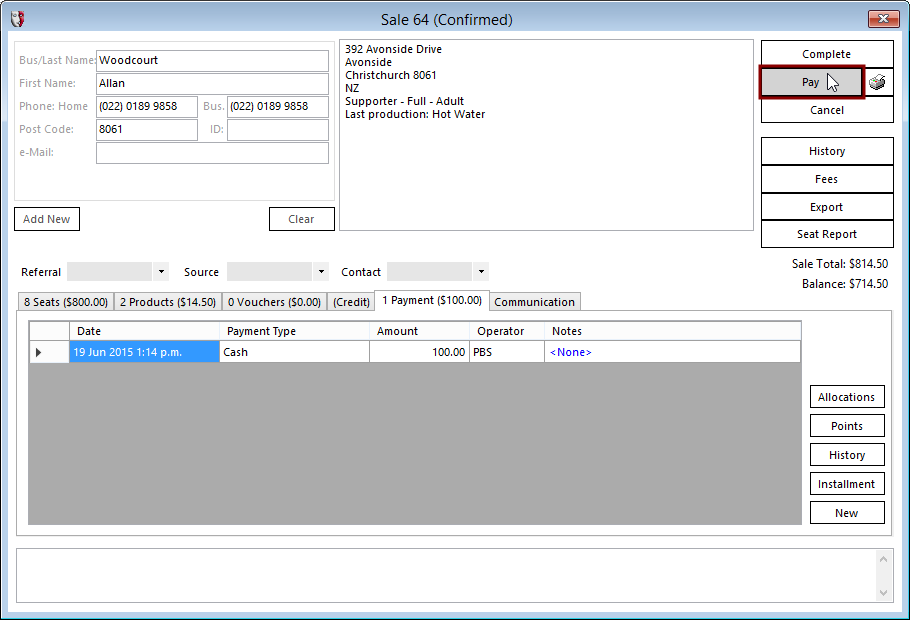Viewport: 910px width, 620px height.
Task: Select the '19 Jun 2015 1:14 p.m.' cell
Action: click(x=144, y=352)
